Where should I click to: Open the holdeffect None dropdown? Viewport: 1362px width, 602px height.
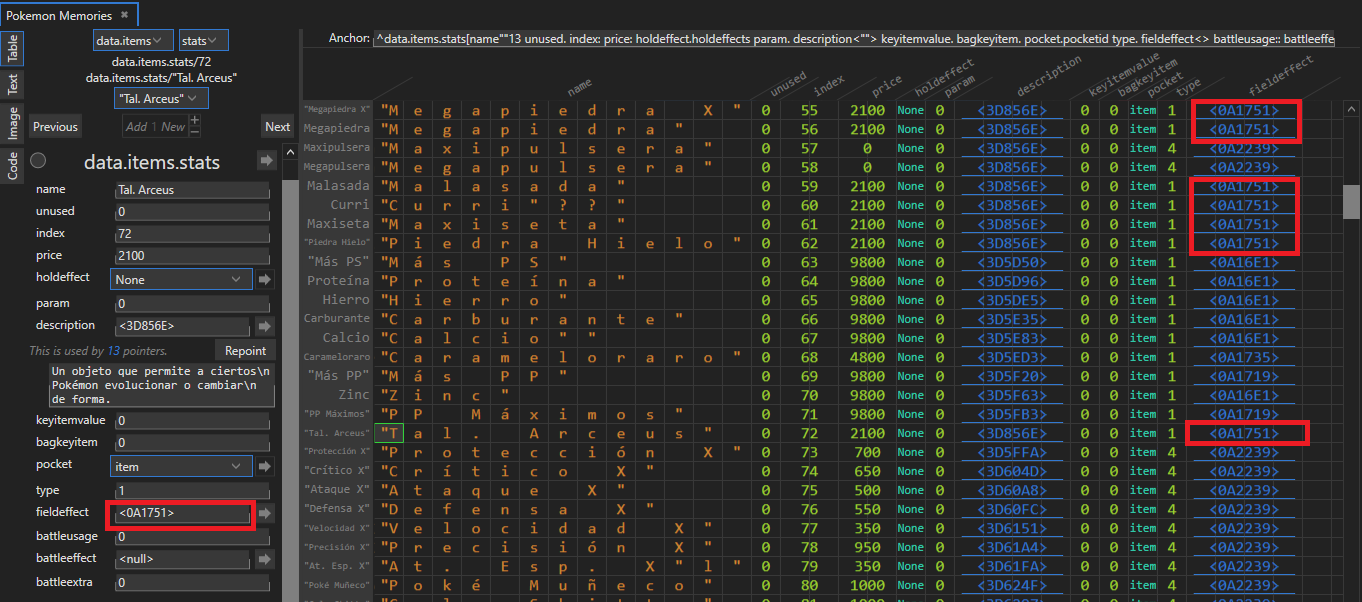[180, 280]
